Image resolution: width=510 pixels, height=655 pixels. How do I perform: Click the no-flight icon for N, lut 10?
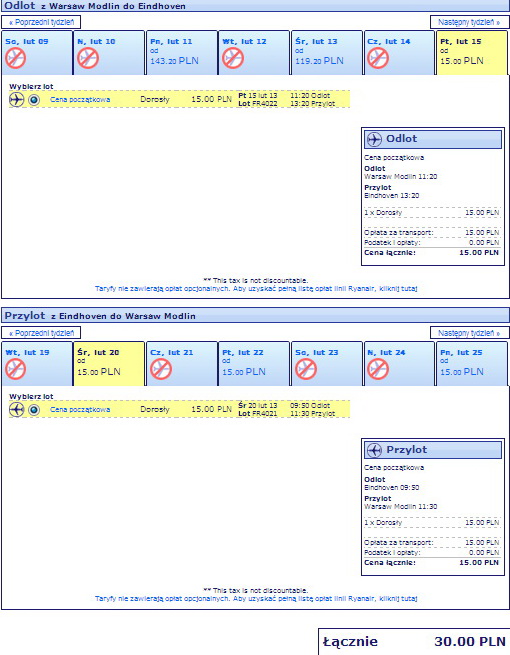pyautogui.click(x=88, y=58)
